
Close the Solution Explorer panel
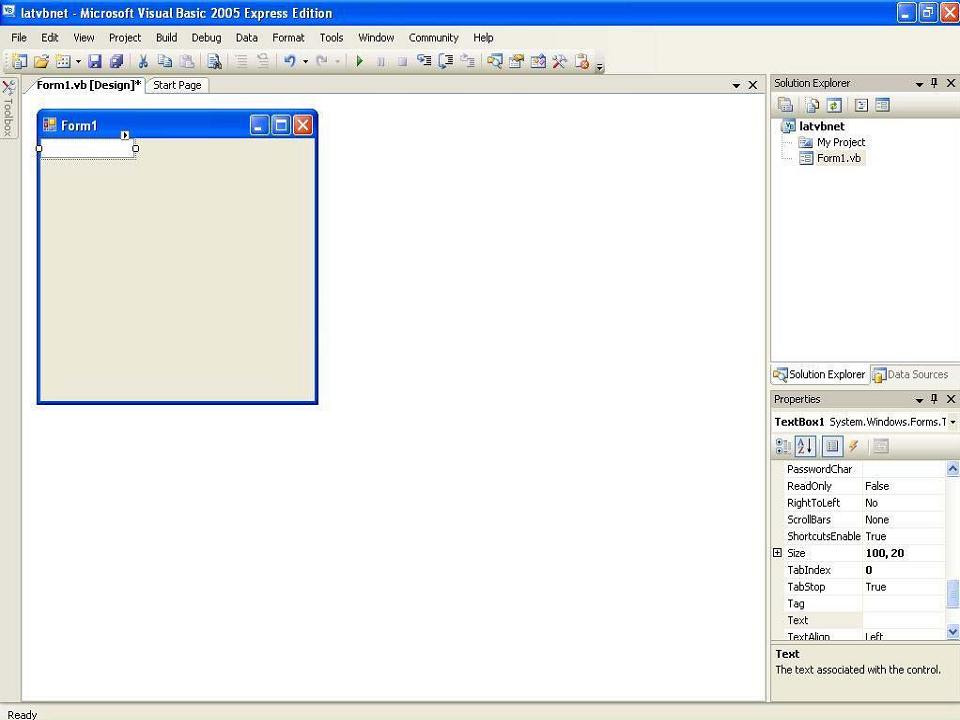pyautogui.click(x=950, y=83)
